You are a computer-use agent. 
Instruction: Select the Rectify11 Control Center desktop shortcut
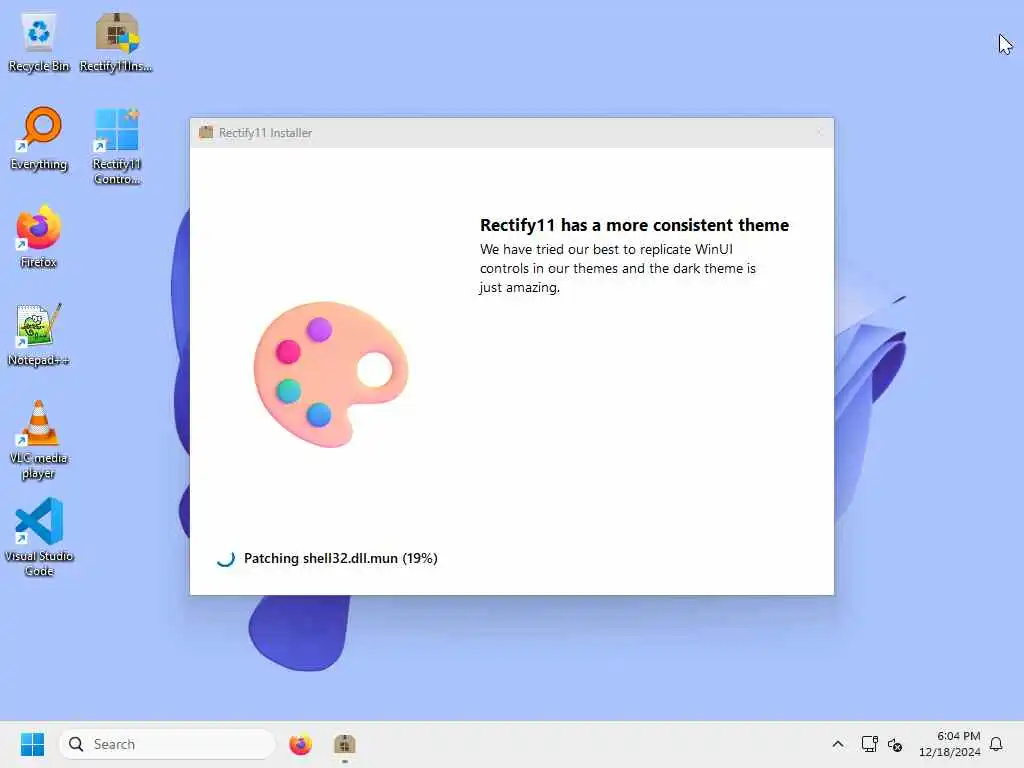click(116, 146)
